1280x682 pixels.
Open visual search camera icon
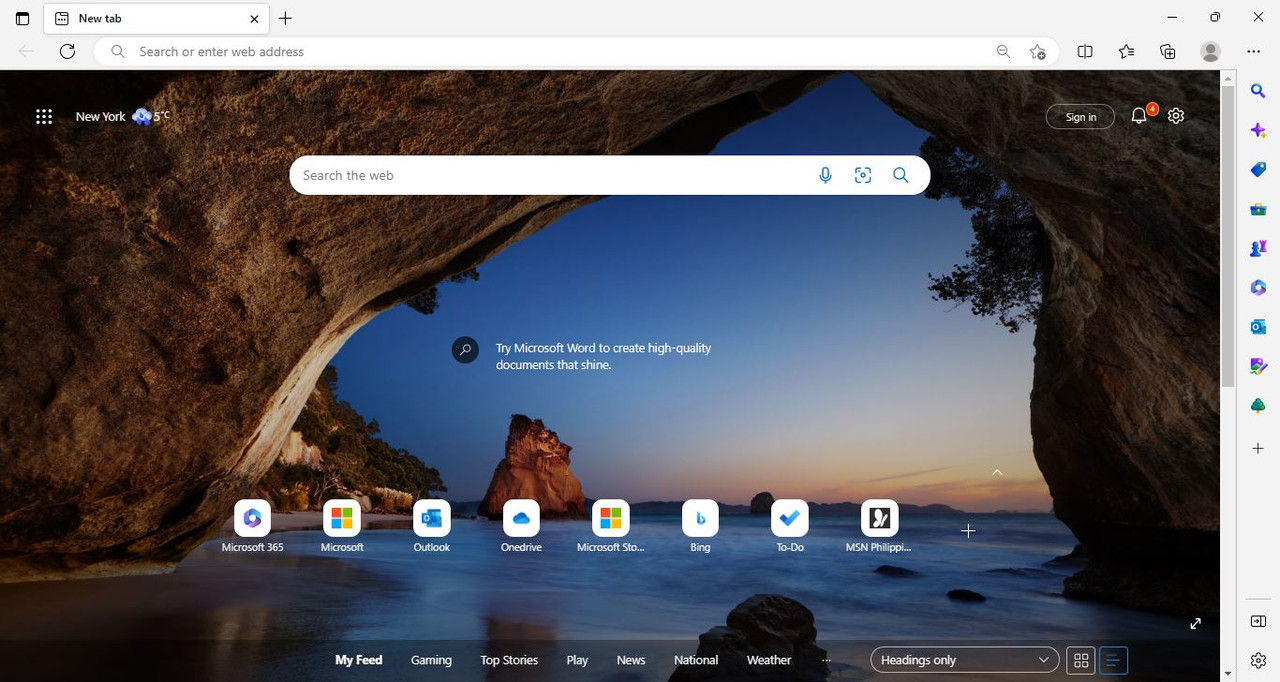pos(863,175)
